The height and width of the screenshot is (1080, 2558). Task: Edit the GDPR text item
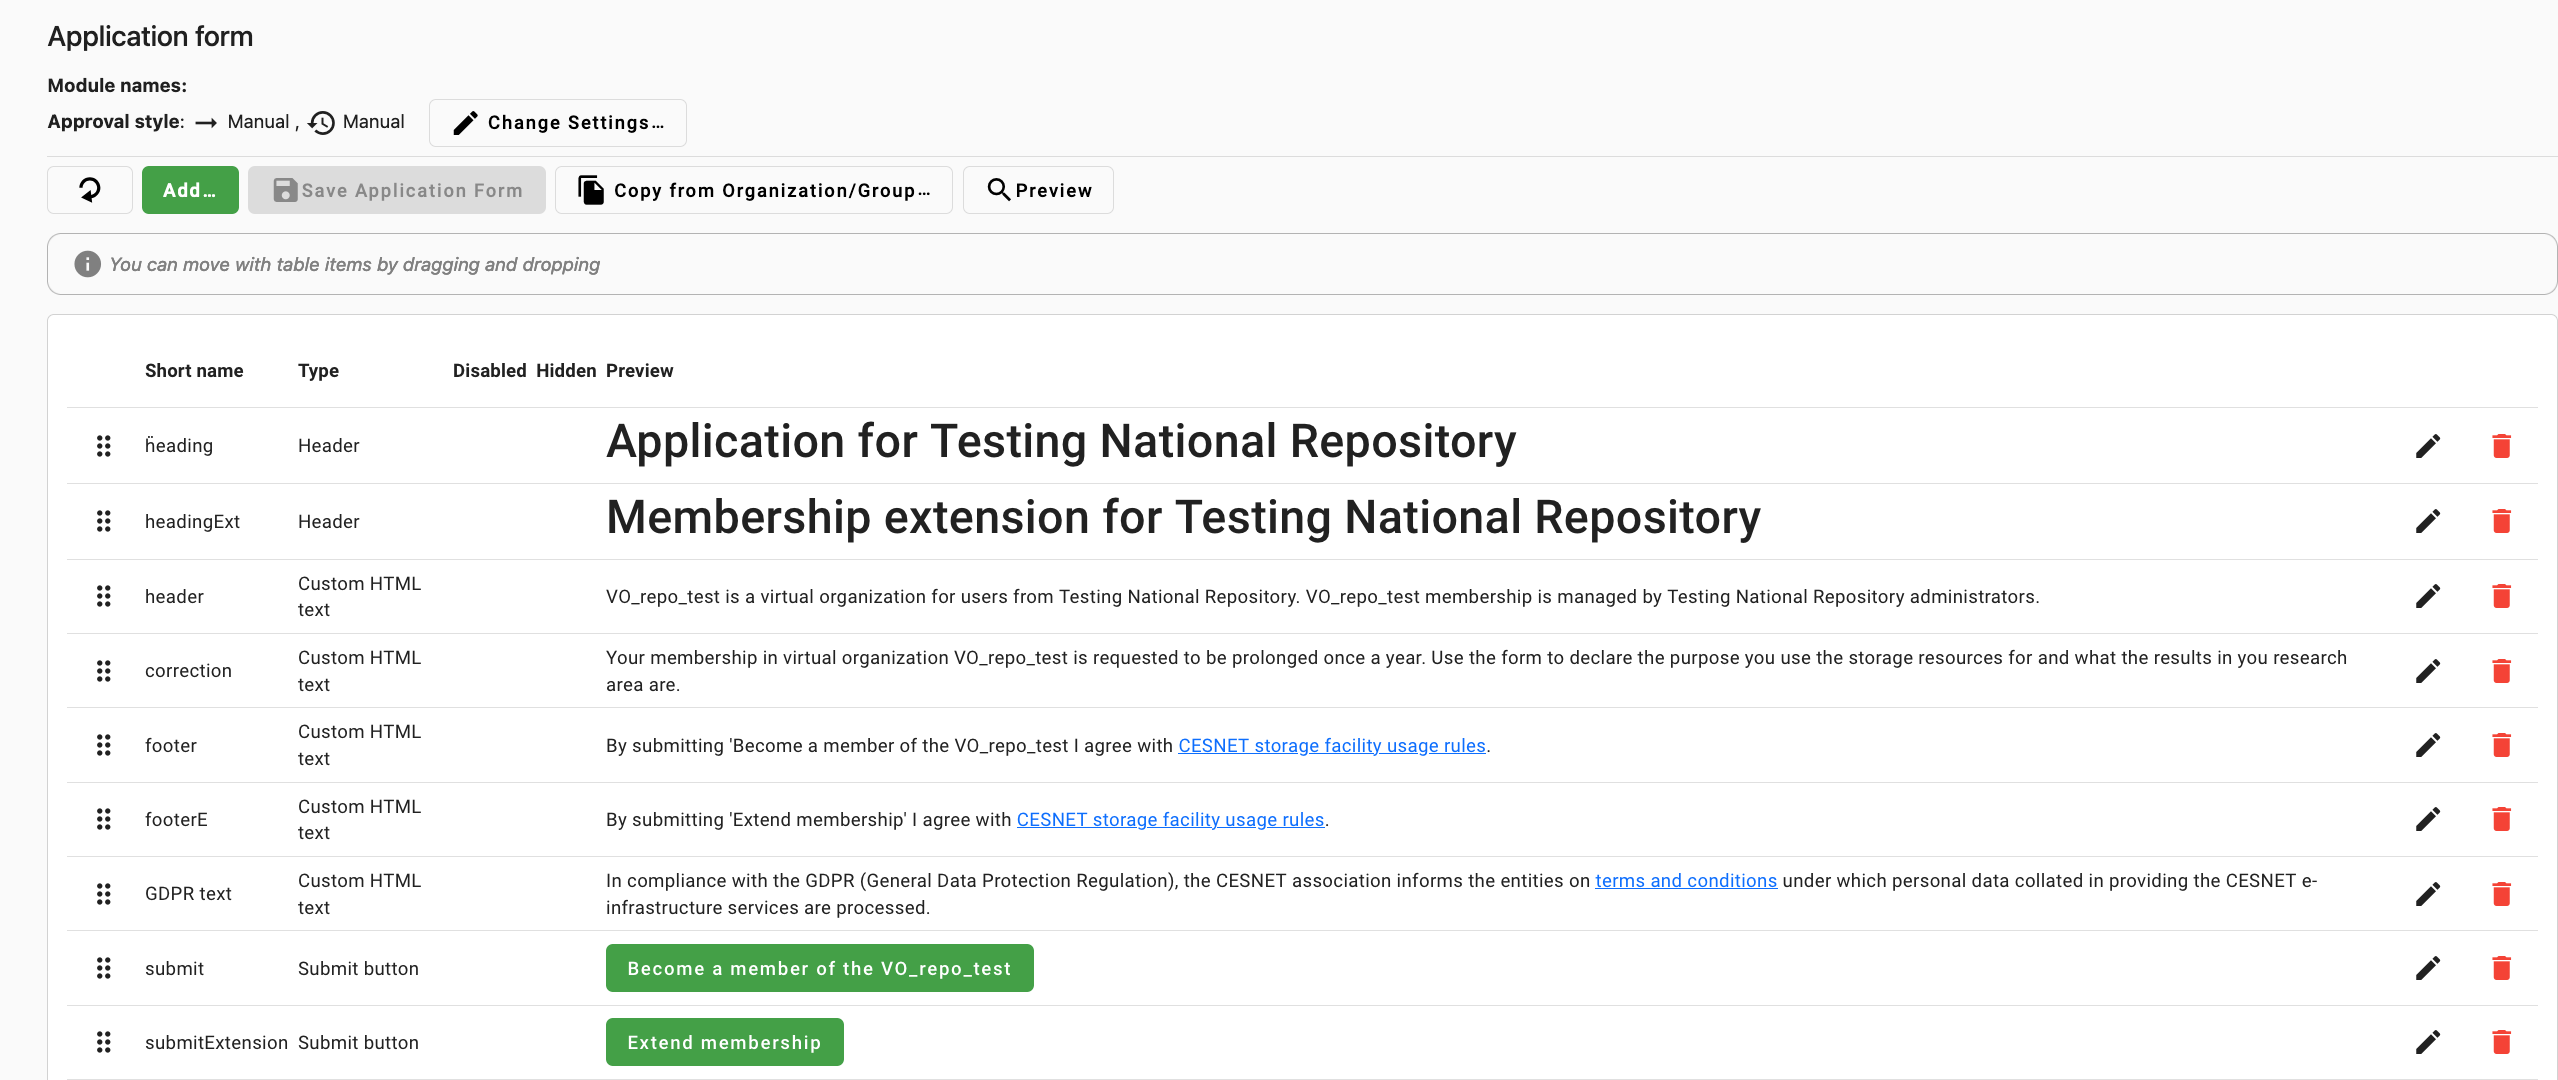[x=2428, y=894]
